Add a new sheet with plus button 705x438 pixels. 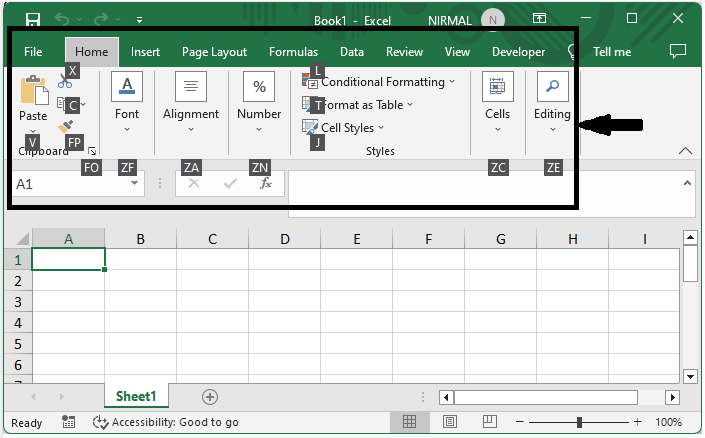click(x=210, y=397)
